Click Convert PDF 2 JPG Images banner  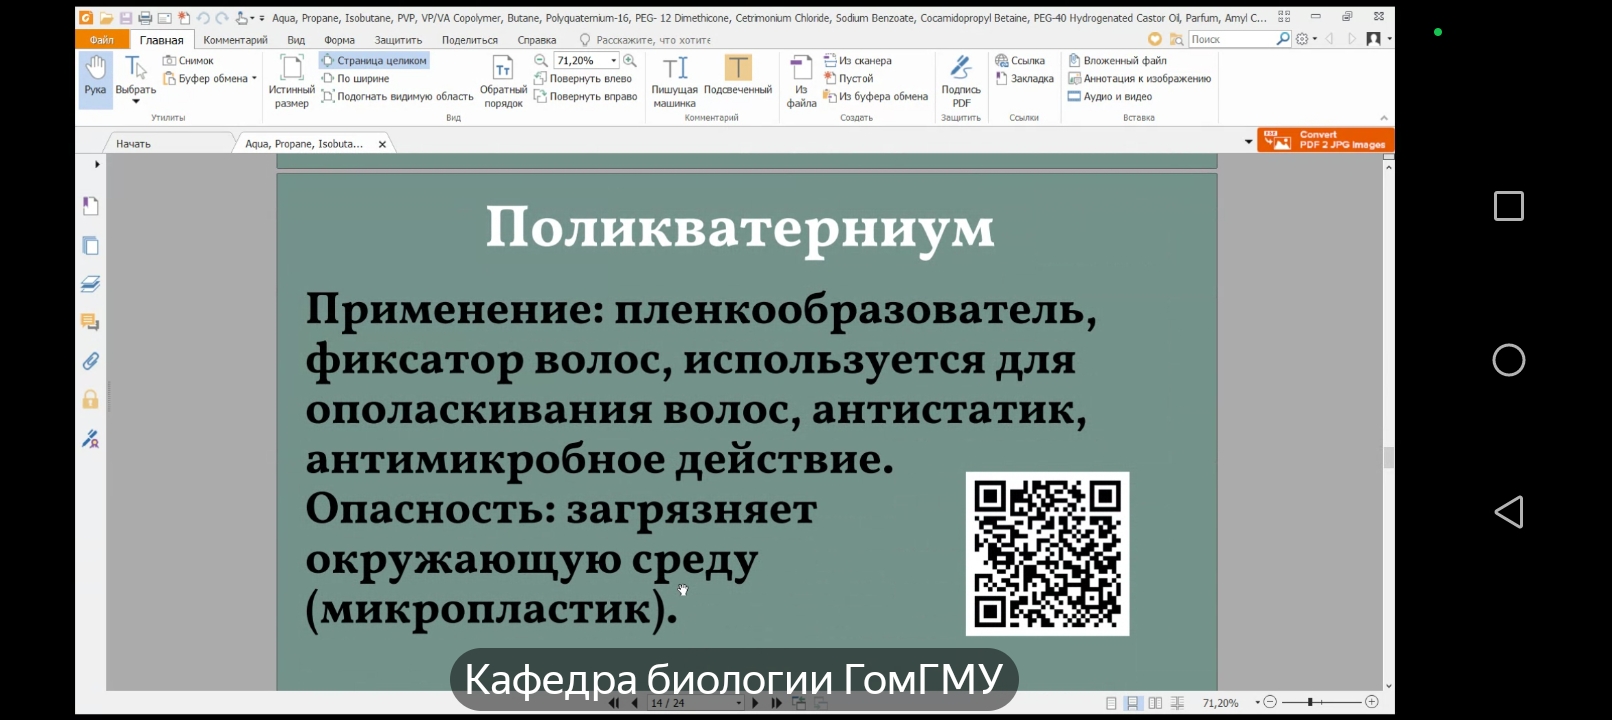[1325, 140]
